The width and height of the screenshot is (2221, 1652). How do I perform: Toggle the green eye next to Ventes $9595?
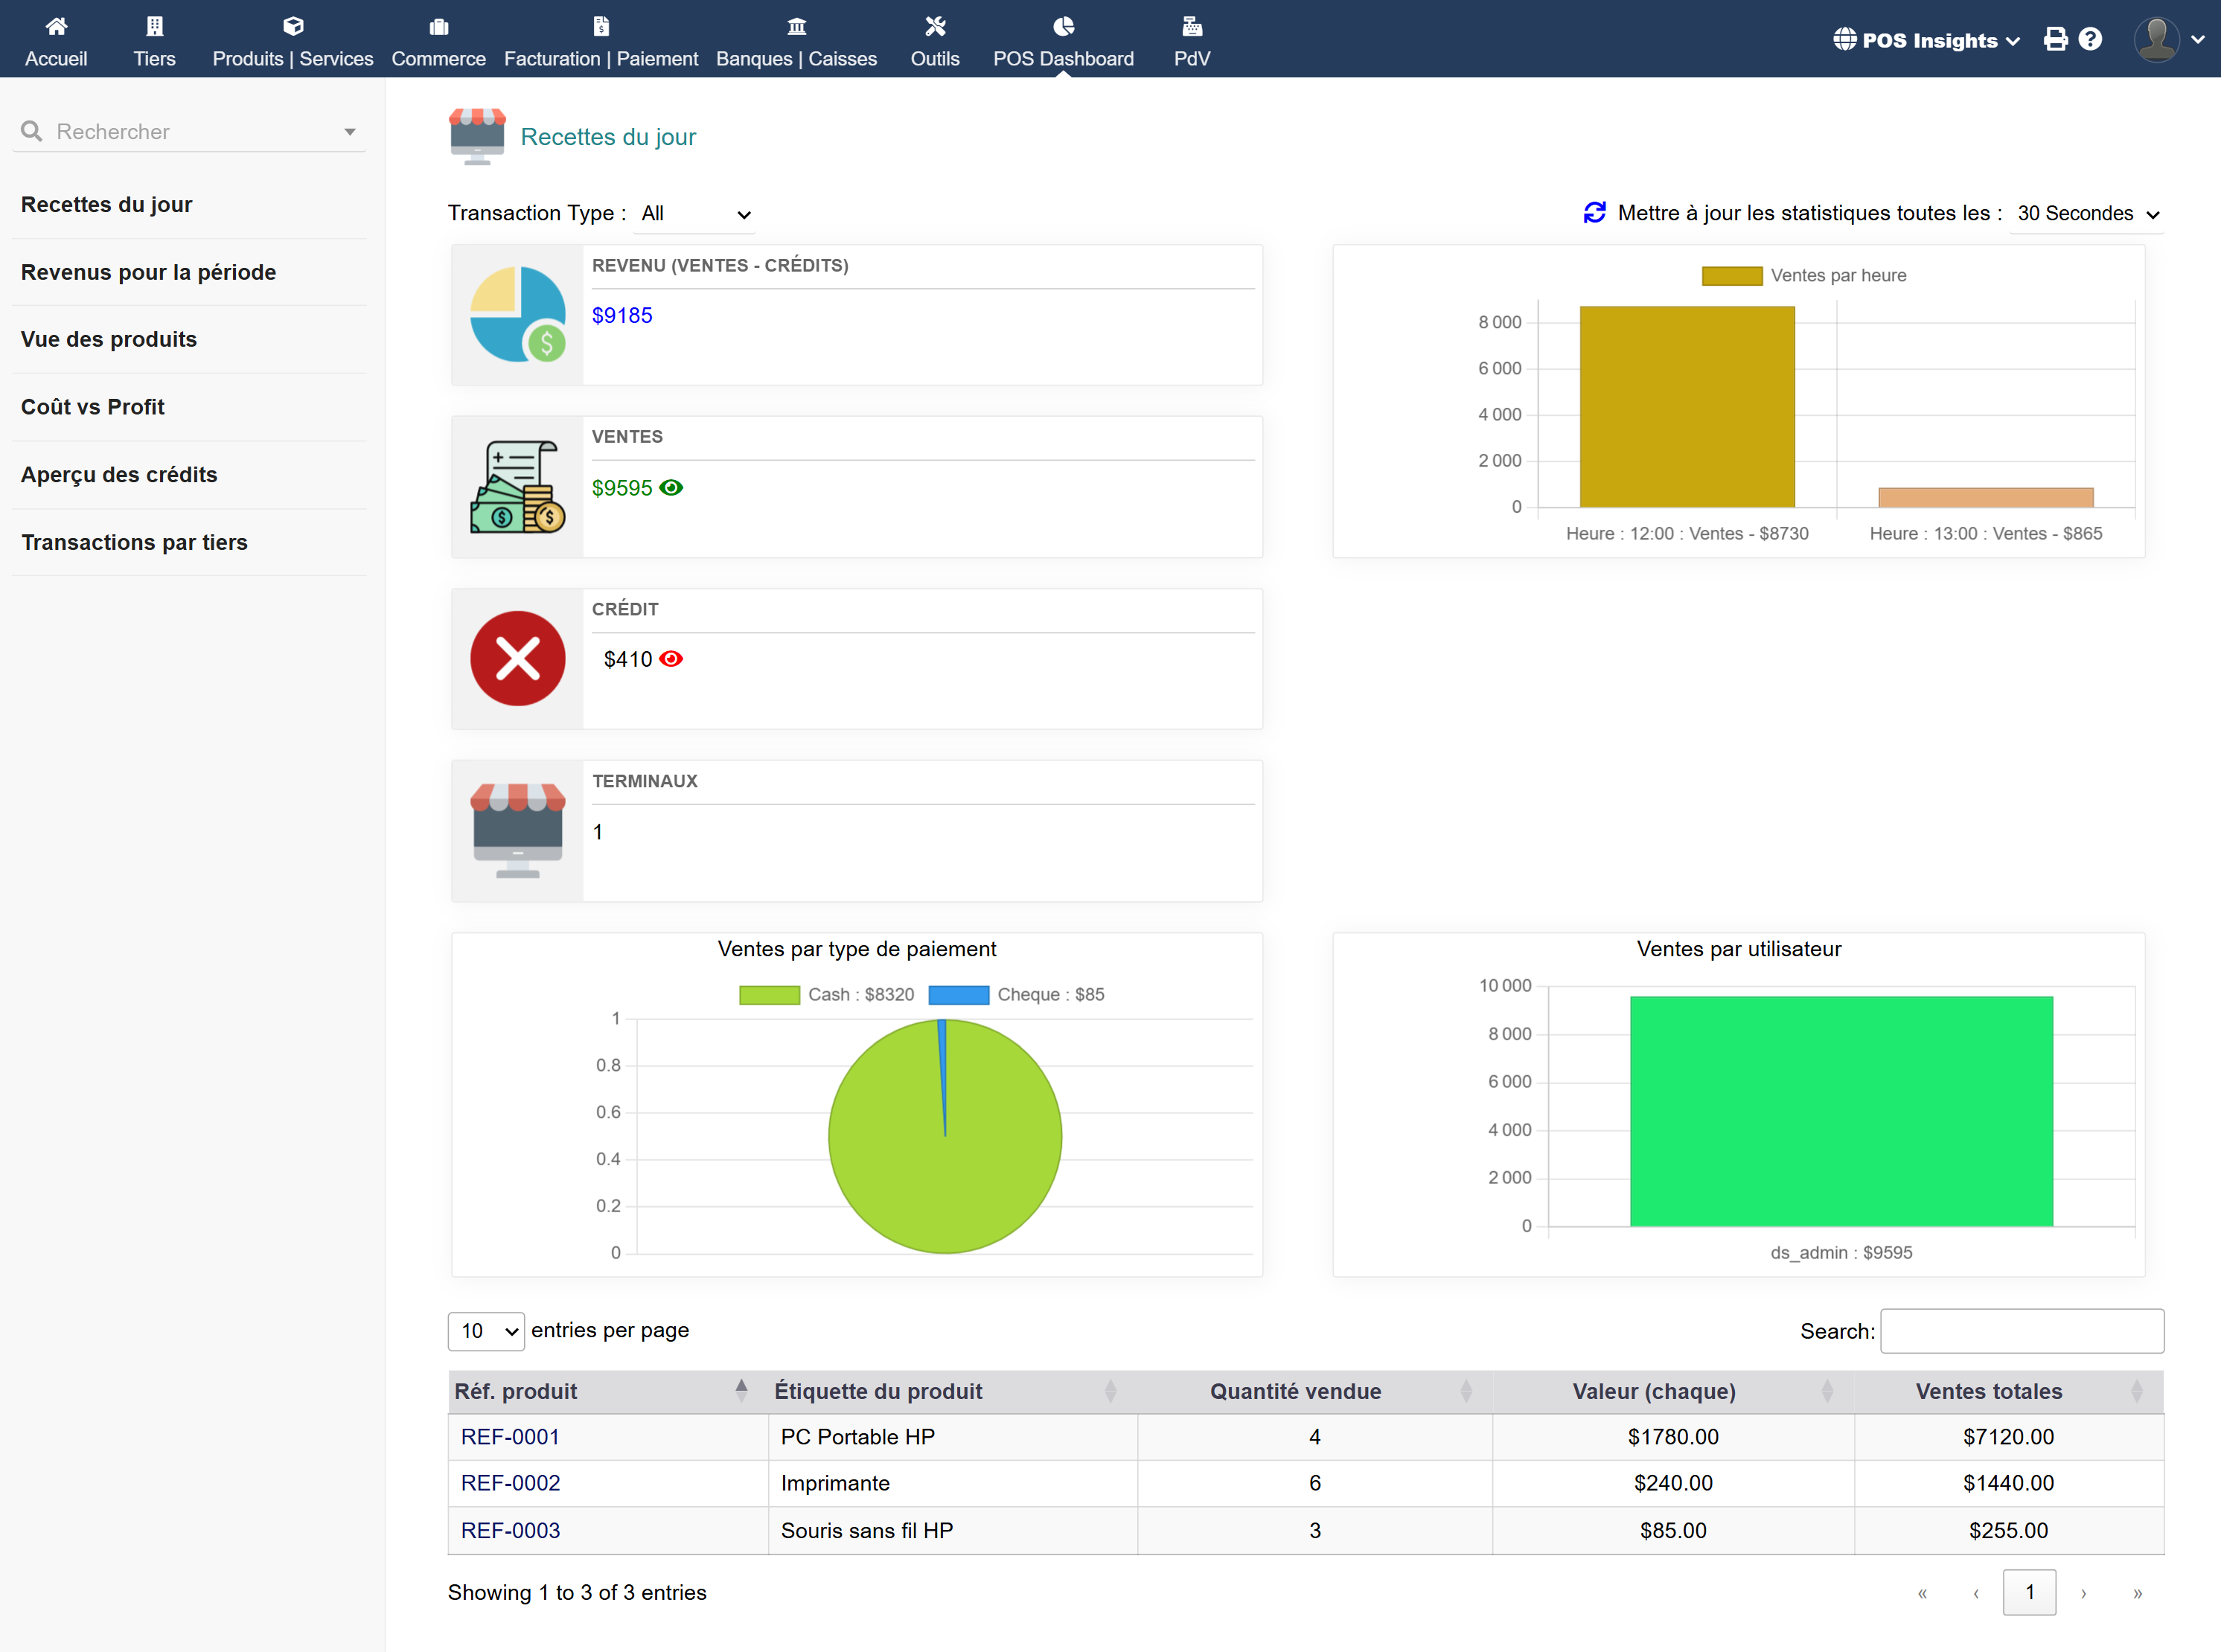pyautogui.click(x=671, y=488)
